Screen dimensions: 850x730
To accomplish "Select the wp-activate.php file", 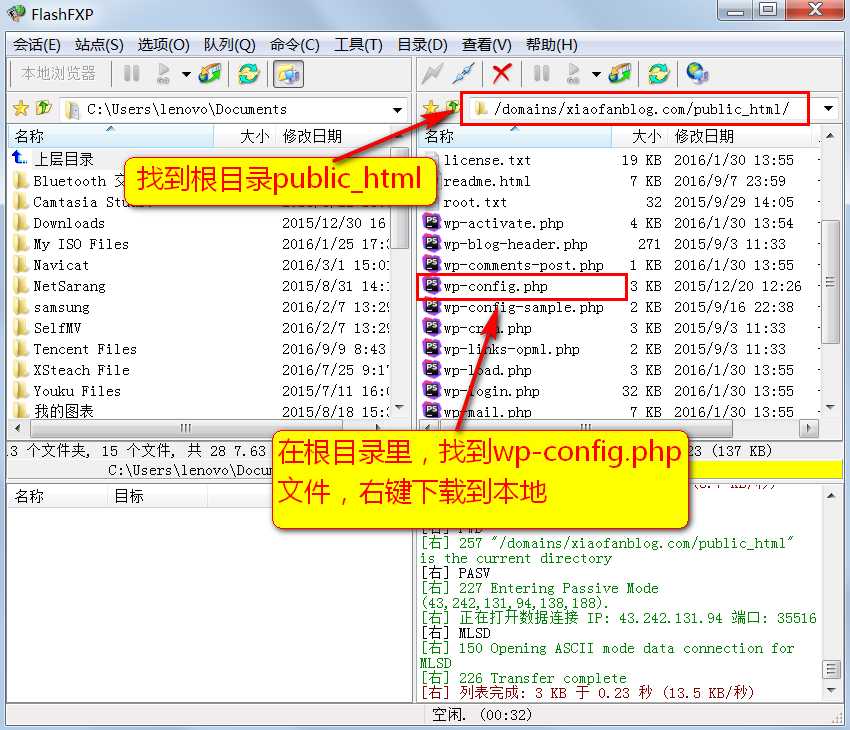I will coord(503,223).
